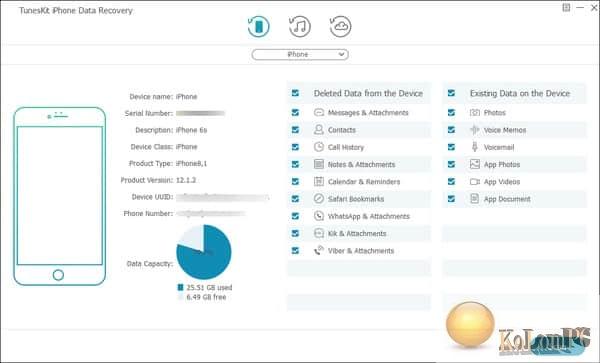This screenshot has height=363, width=600.
Task: Select Recover from iCloud backup icon
Action: click(x=340, y=26)
